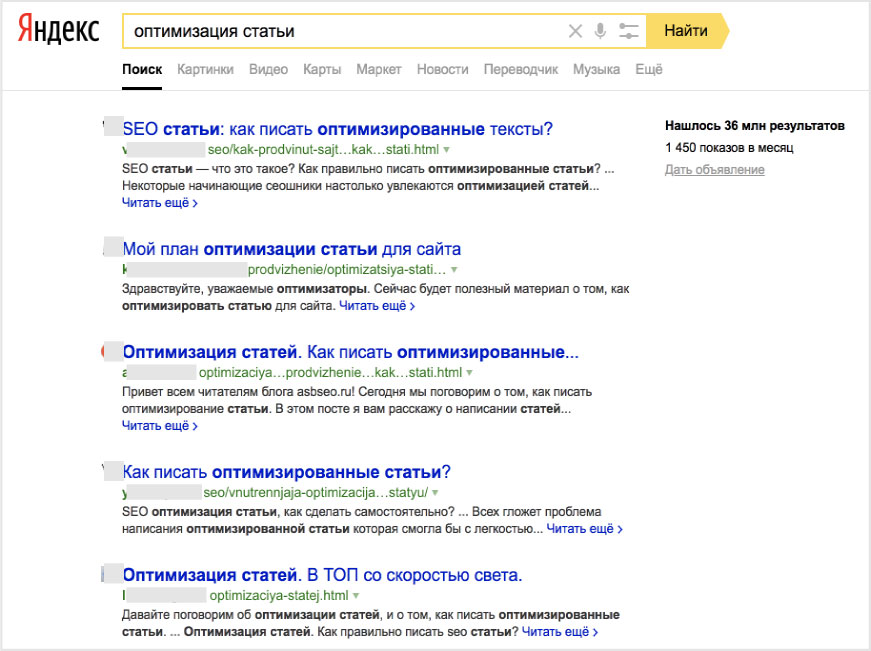Click Читать ещё after писать seo статьи?
This screenshot has height=651, width=871.
560,632
